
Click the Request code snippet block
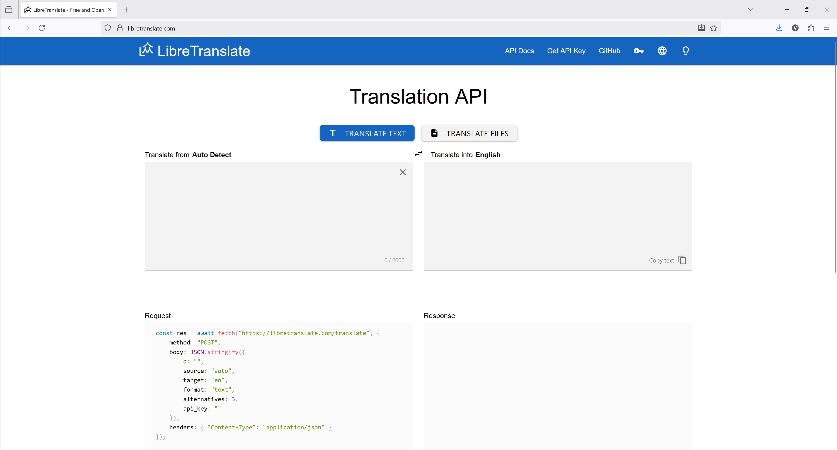(x=279, y=385)
